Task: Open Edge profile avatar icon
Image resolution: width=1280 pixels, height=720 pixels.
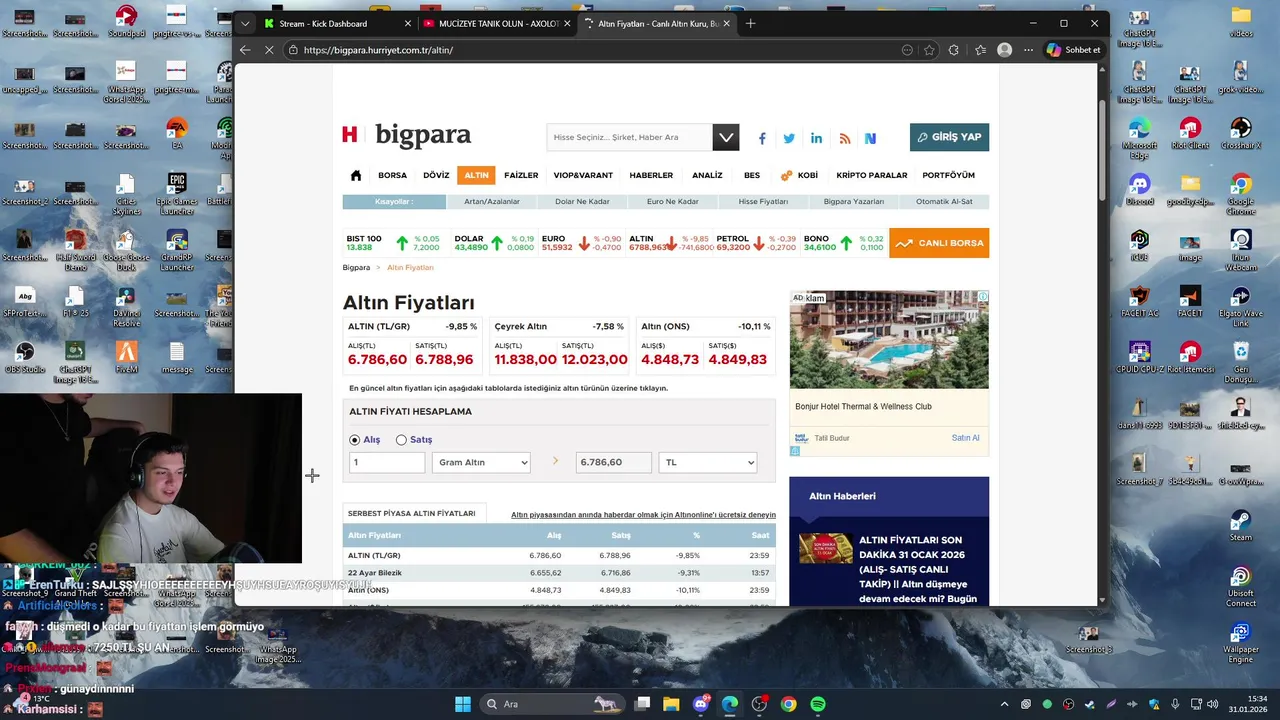Action: [1004, 50]
